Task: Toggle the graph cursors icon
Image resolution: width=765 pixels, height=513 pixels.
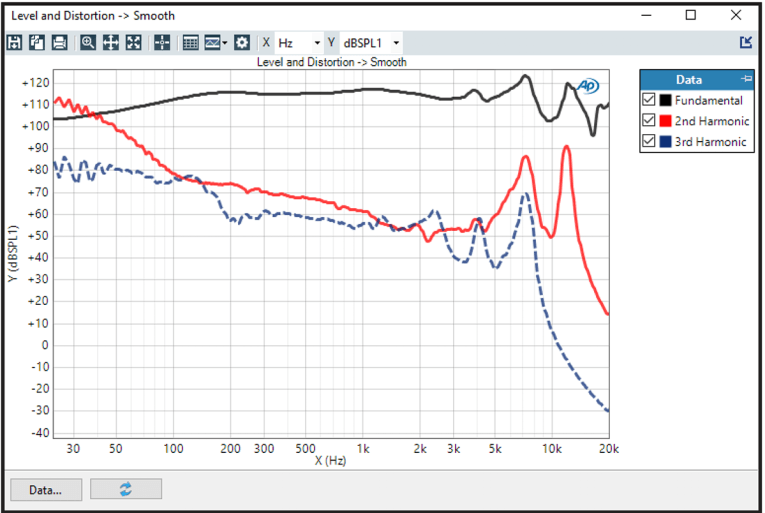Action: (162, 43)
